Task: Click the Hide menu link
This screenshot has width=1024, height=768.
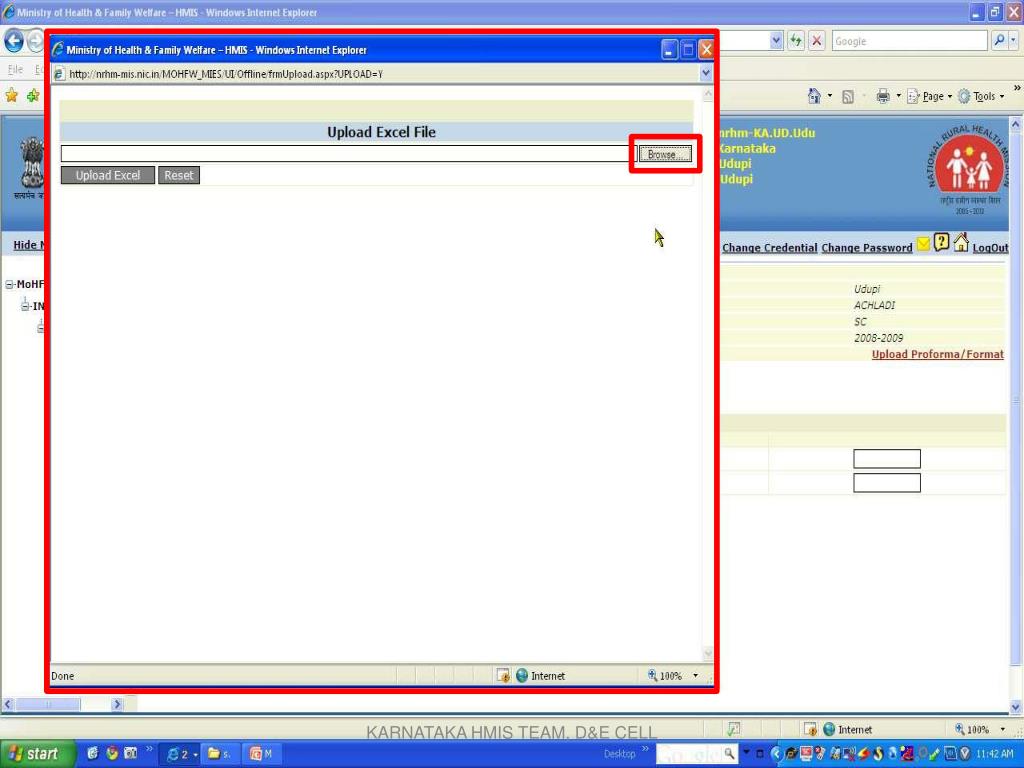Action: click(x=29, y=244)
